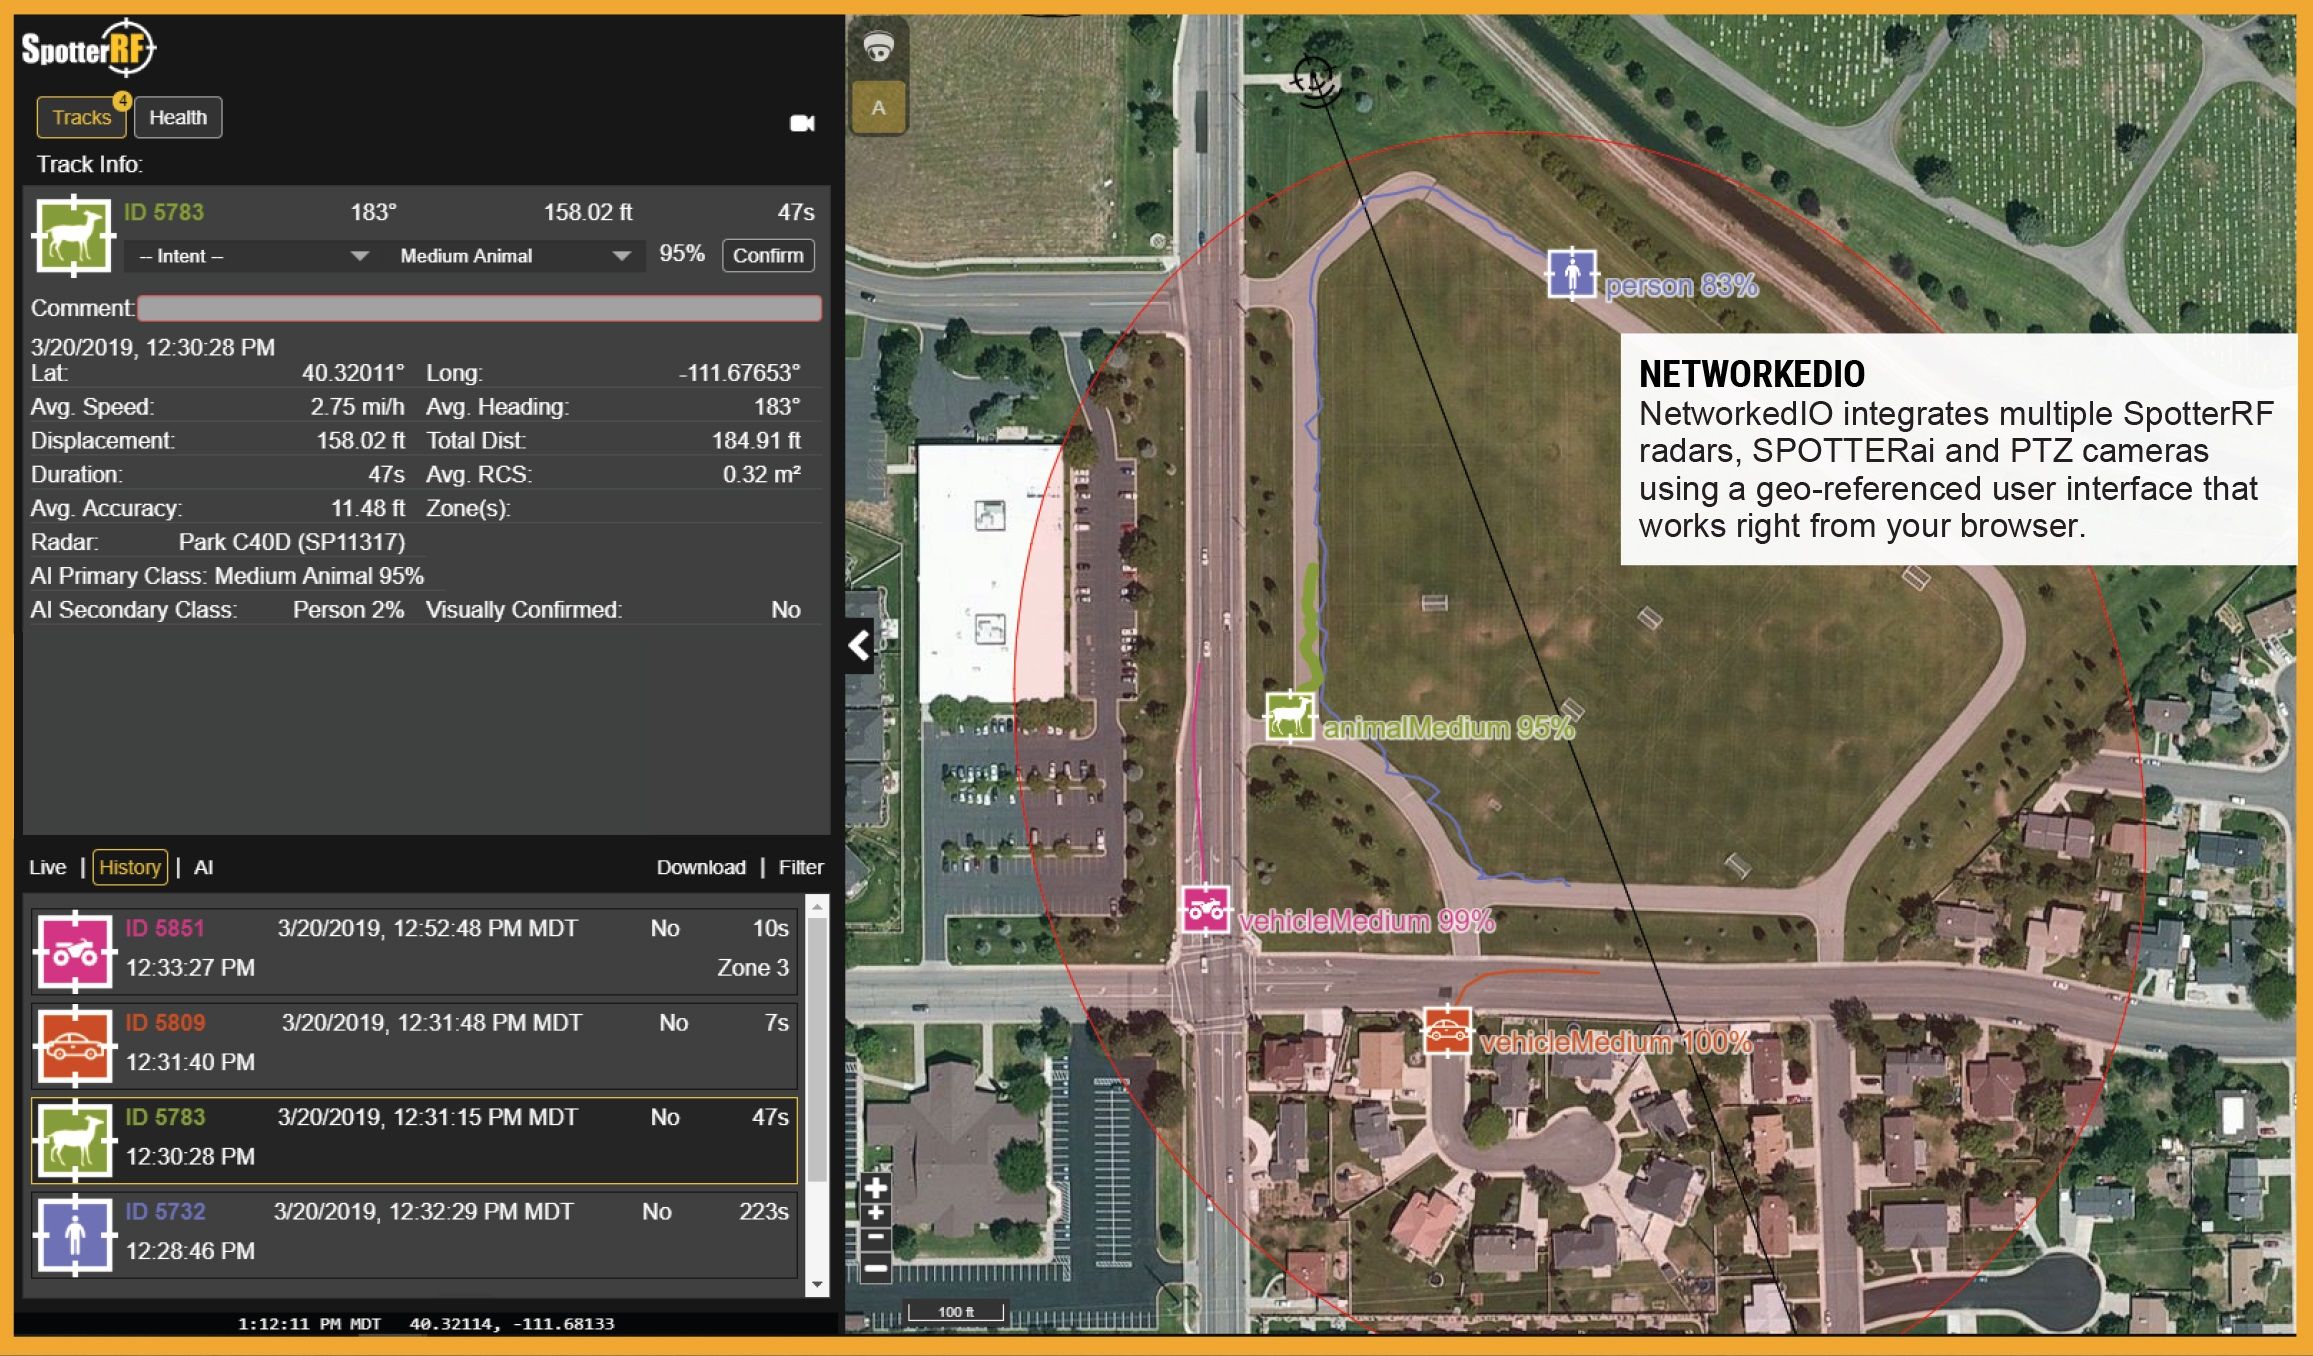
Task: Click the deer icon in Track Info header
Action: click(73, 237)
